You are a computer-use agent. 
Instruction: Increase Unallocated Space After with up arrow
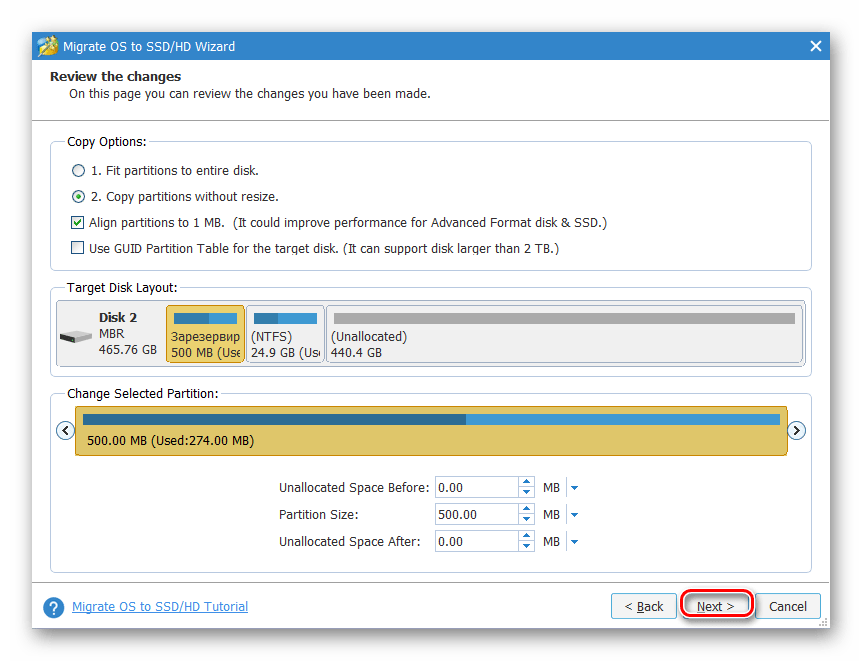526,536
